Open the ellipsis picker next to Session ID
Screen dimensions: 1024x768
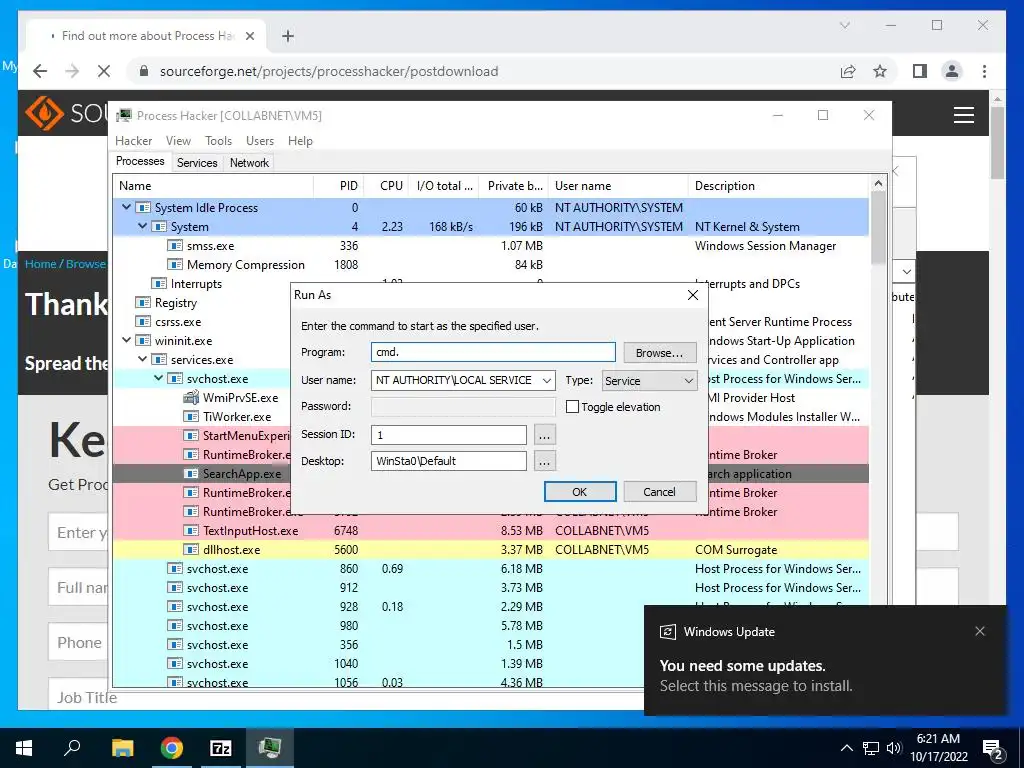pos(545,434)
